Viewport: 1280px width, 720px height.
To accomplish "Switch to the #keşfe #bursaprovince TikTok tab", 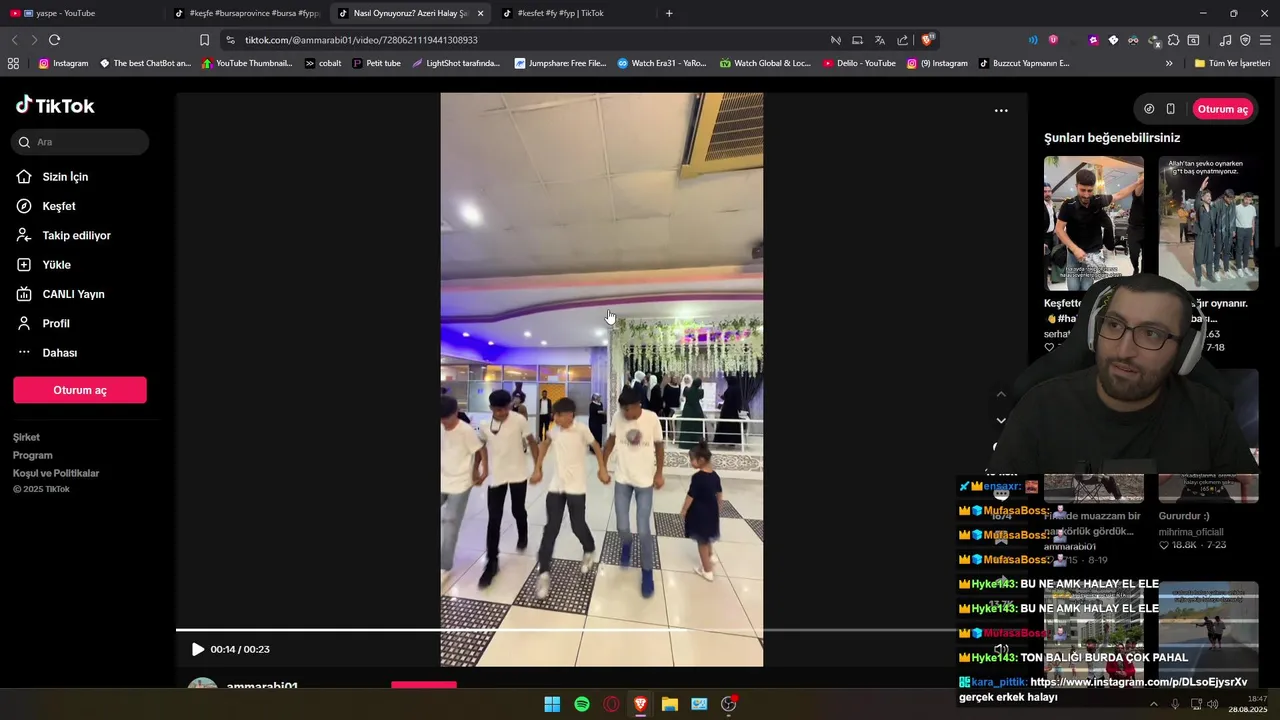I will click(246, 13).
